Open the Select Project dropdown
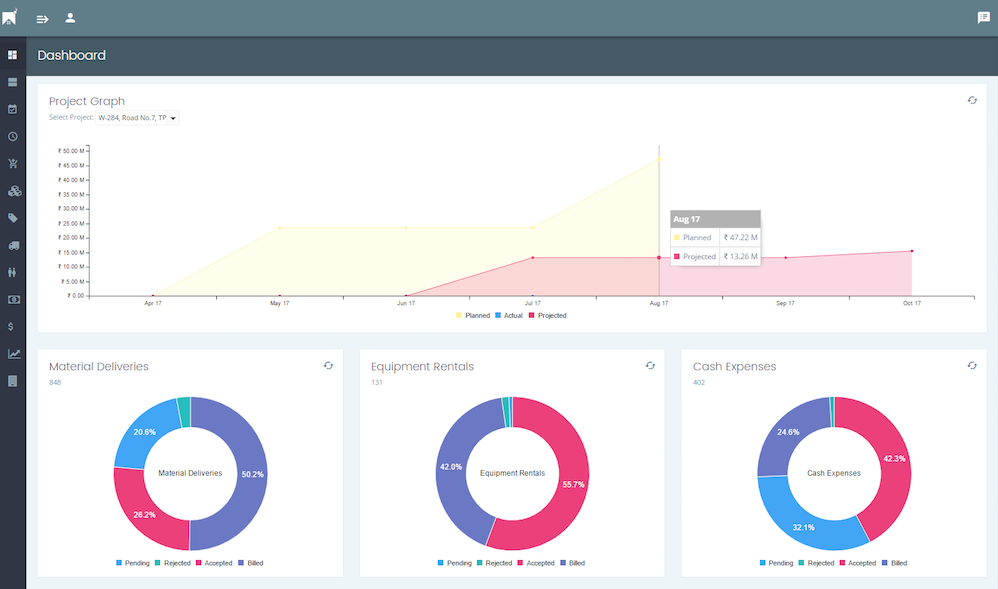This screenshot has width=998, height=589. (138, 118)
